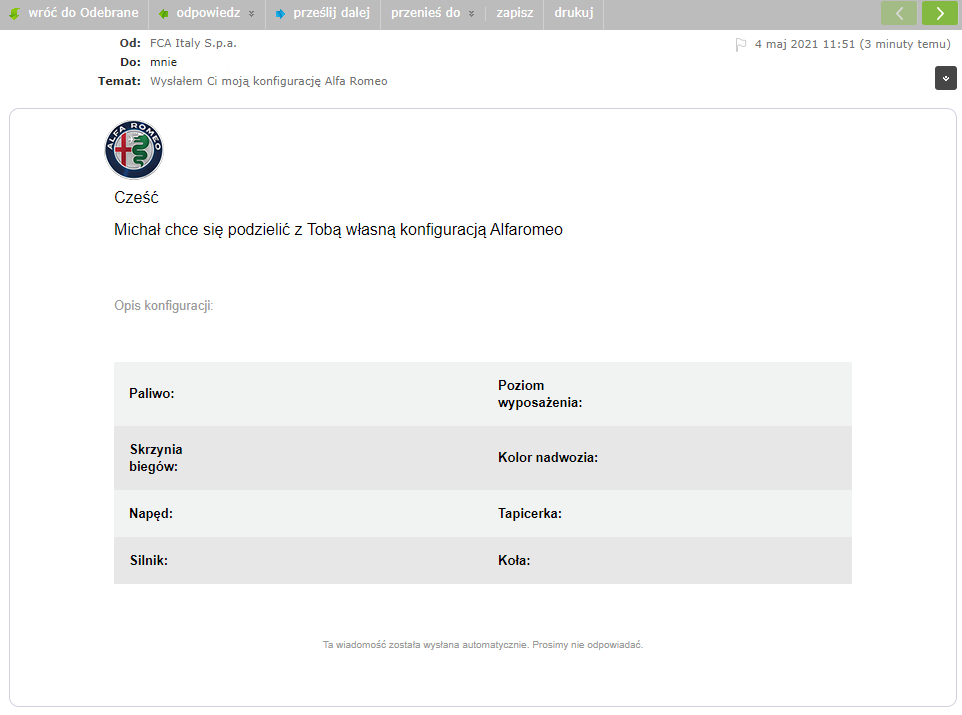Click the Kolor nadwozia table cell
962x715 pixels.
pyautogui.click(x=668, y=458)
